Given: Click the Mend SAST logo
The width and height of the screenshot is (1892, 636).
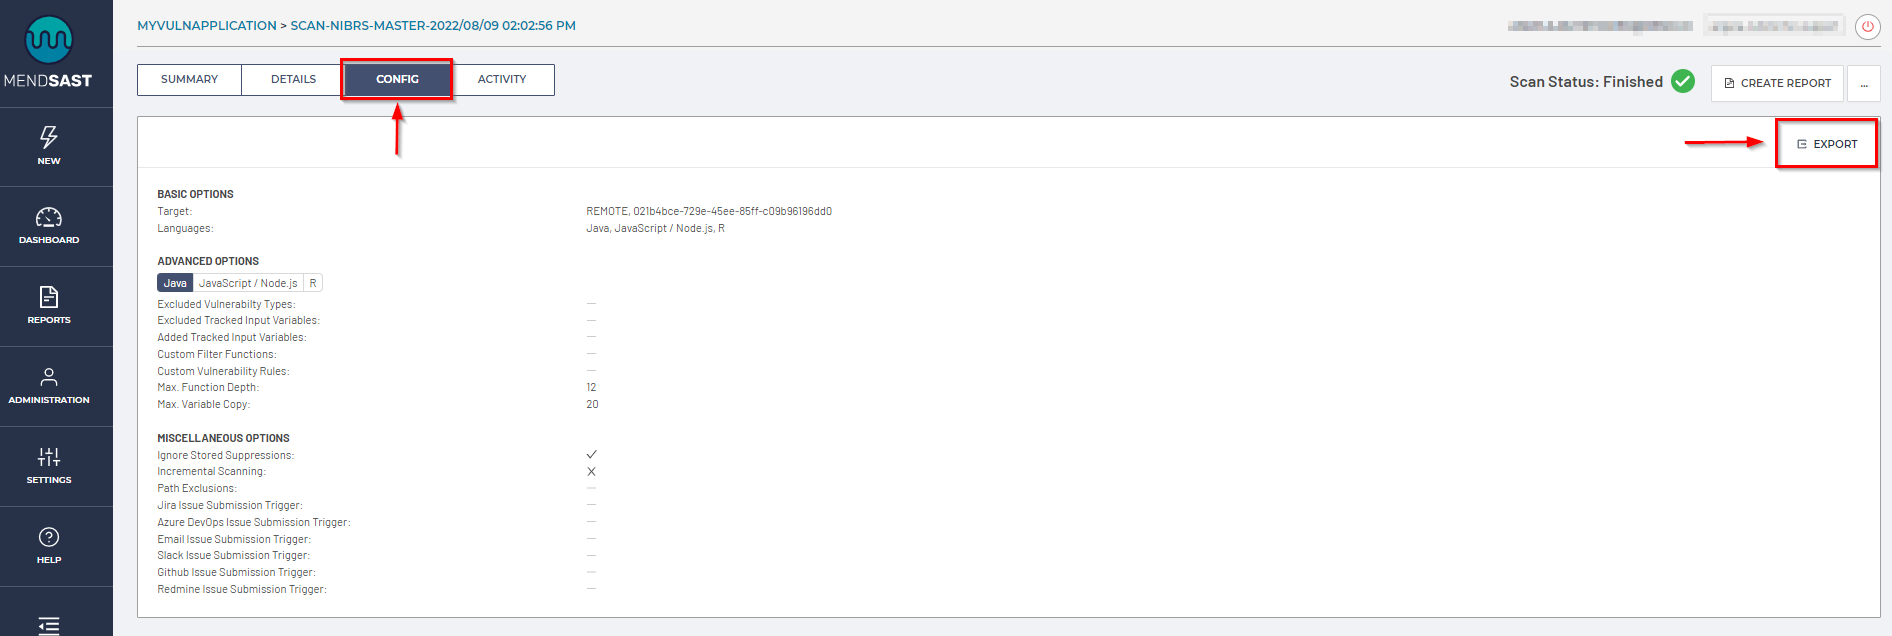Looking at the screenshot, I should click(48, 52).
